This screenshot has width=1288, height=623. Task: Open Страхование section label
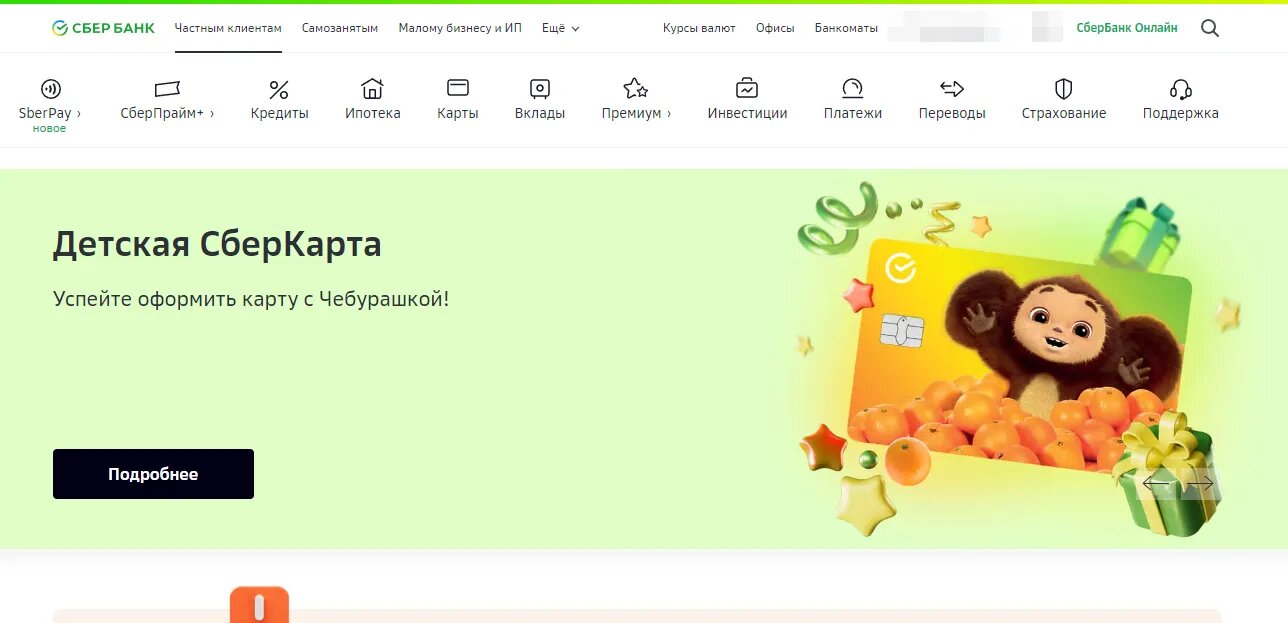[x=1064, y=113]
